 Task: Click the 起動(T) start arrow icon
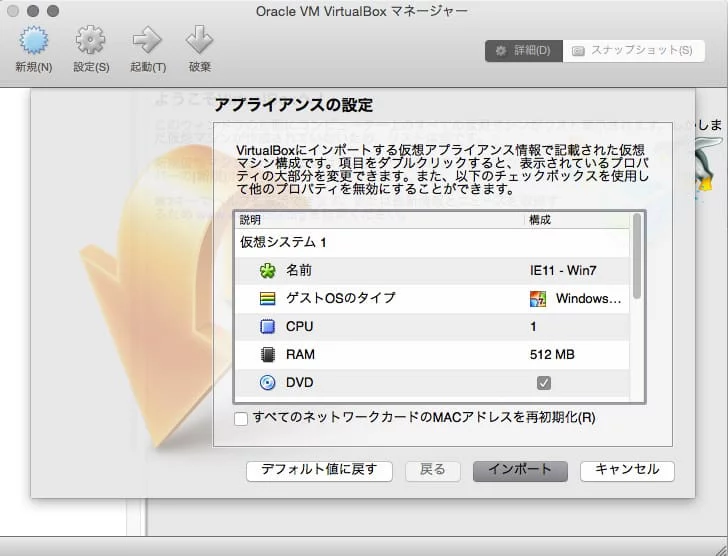click(x=147, y=40)
